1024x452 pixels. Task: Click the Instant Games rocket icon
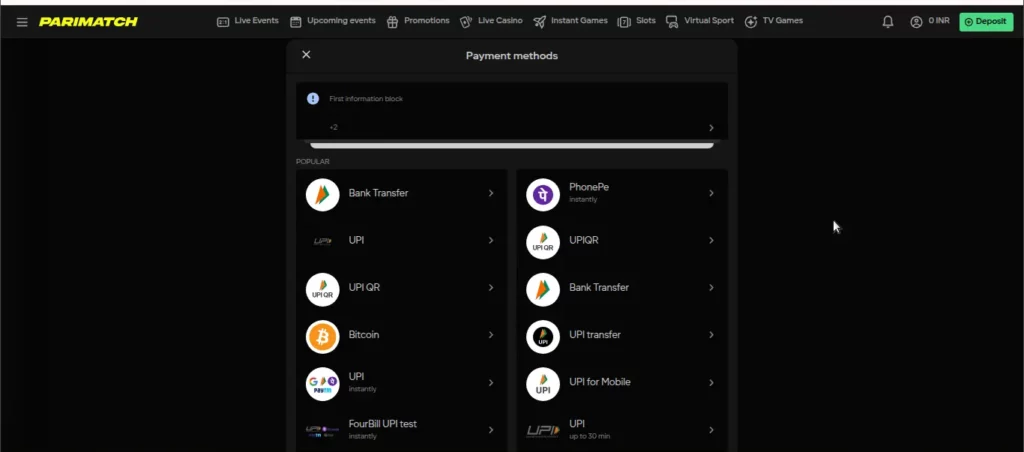(539, 22)
